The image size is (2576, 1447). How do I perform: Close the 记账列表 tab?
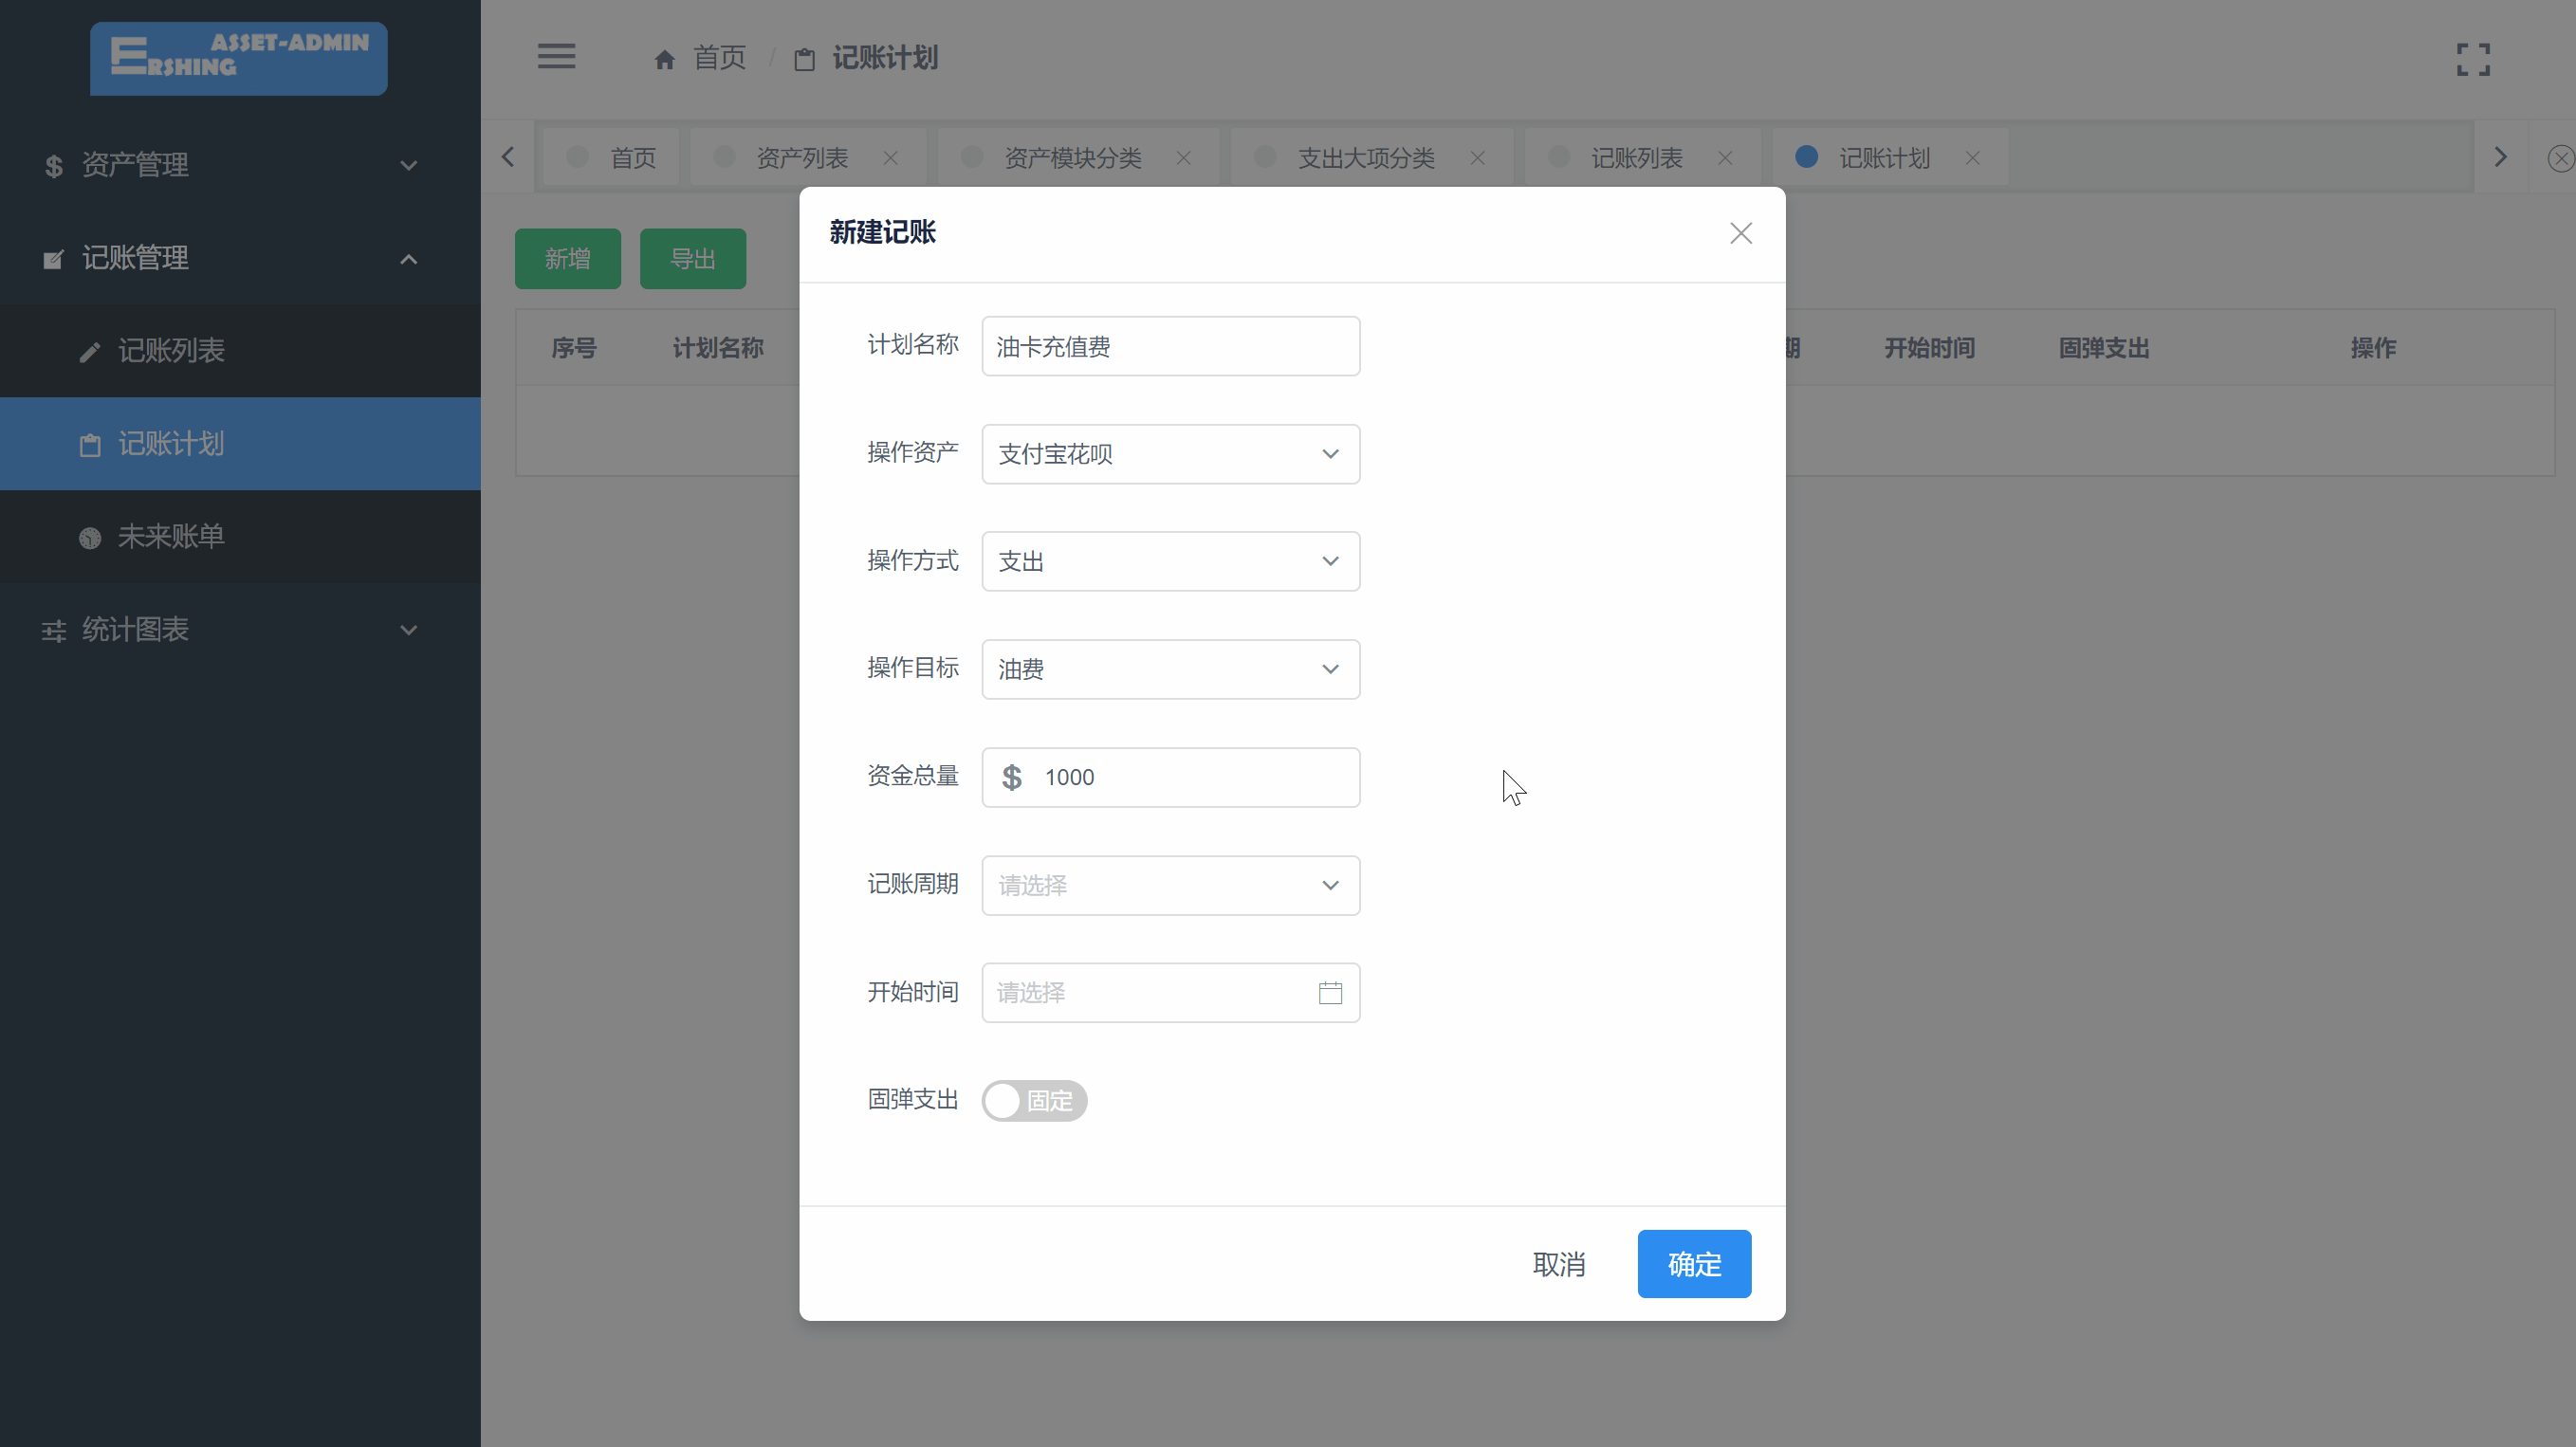point(1725,158)
